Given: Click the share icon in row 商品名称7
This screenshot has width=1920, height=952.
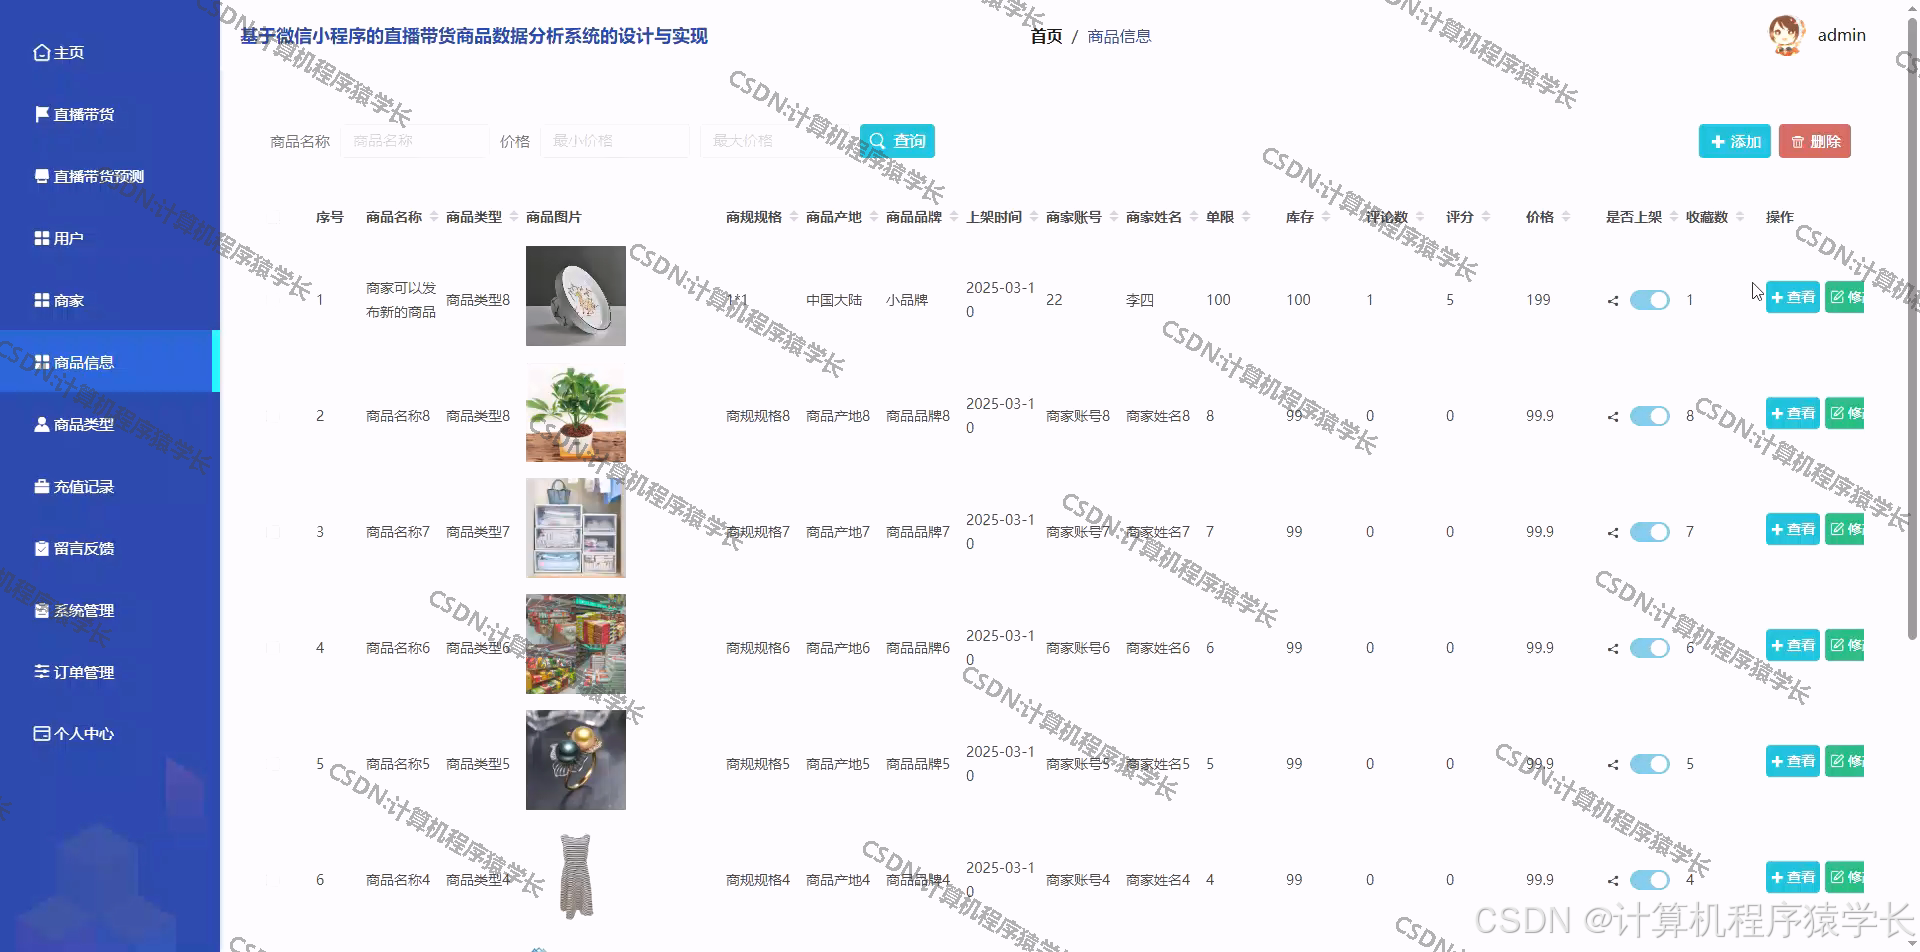Looking at the screenshot, I should 1613,532.
